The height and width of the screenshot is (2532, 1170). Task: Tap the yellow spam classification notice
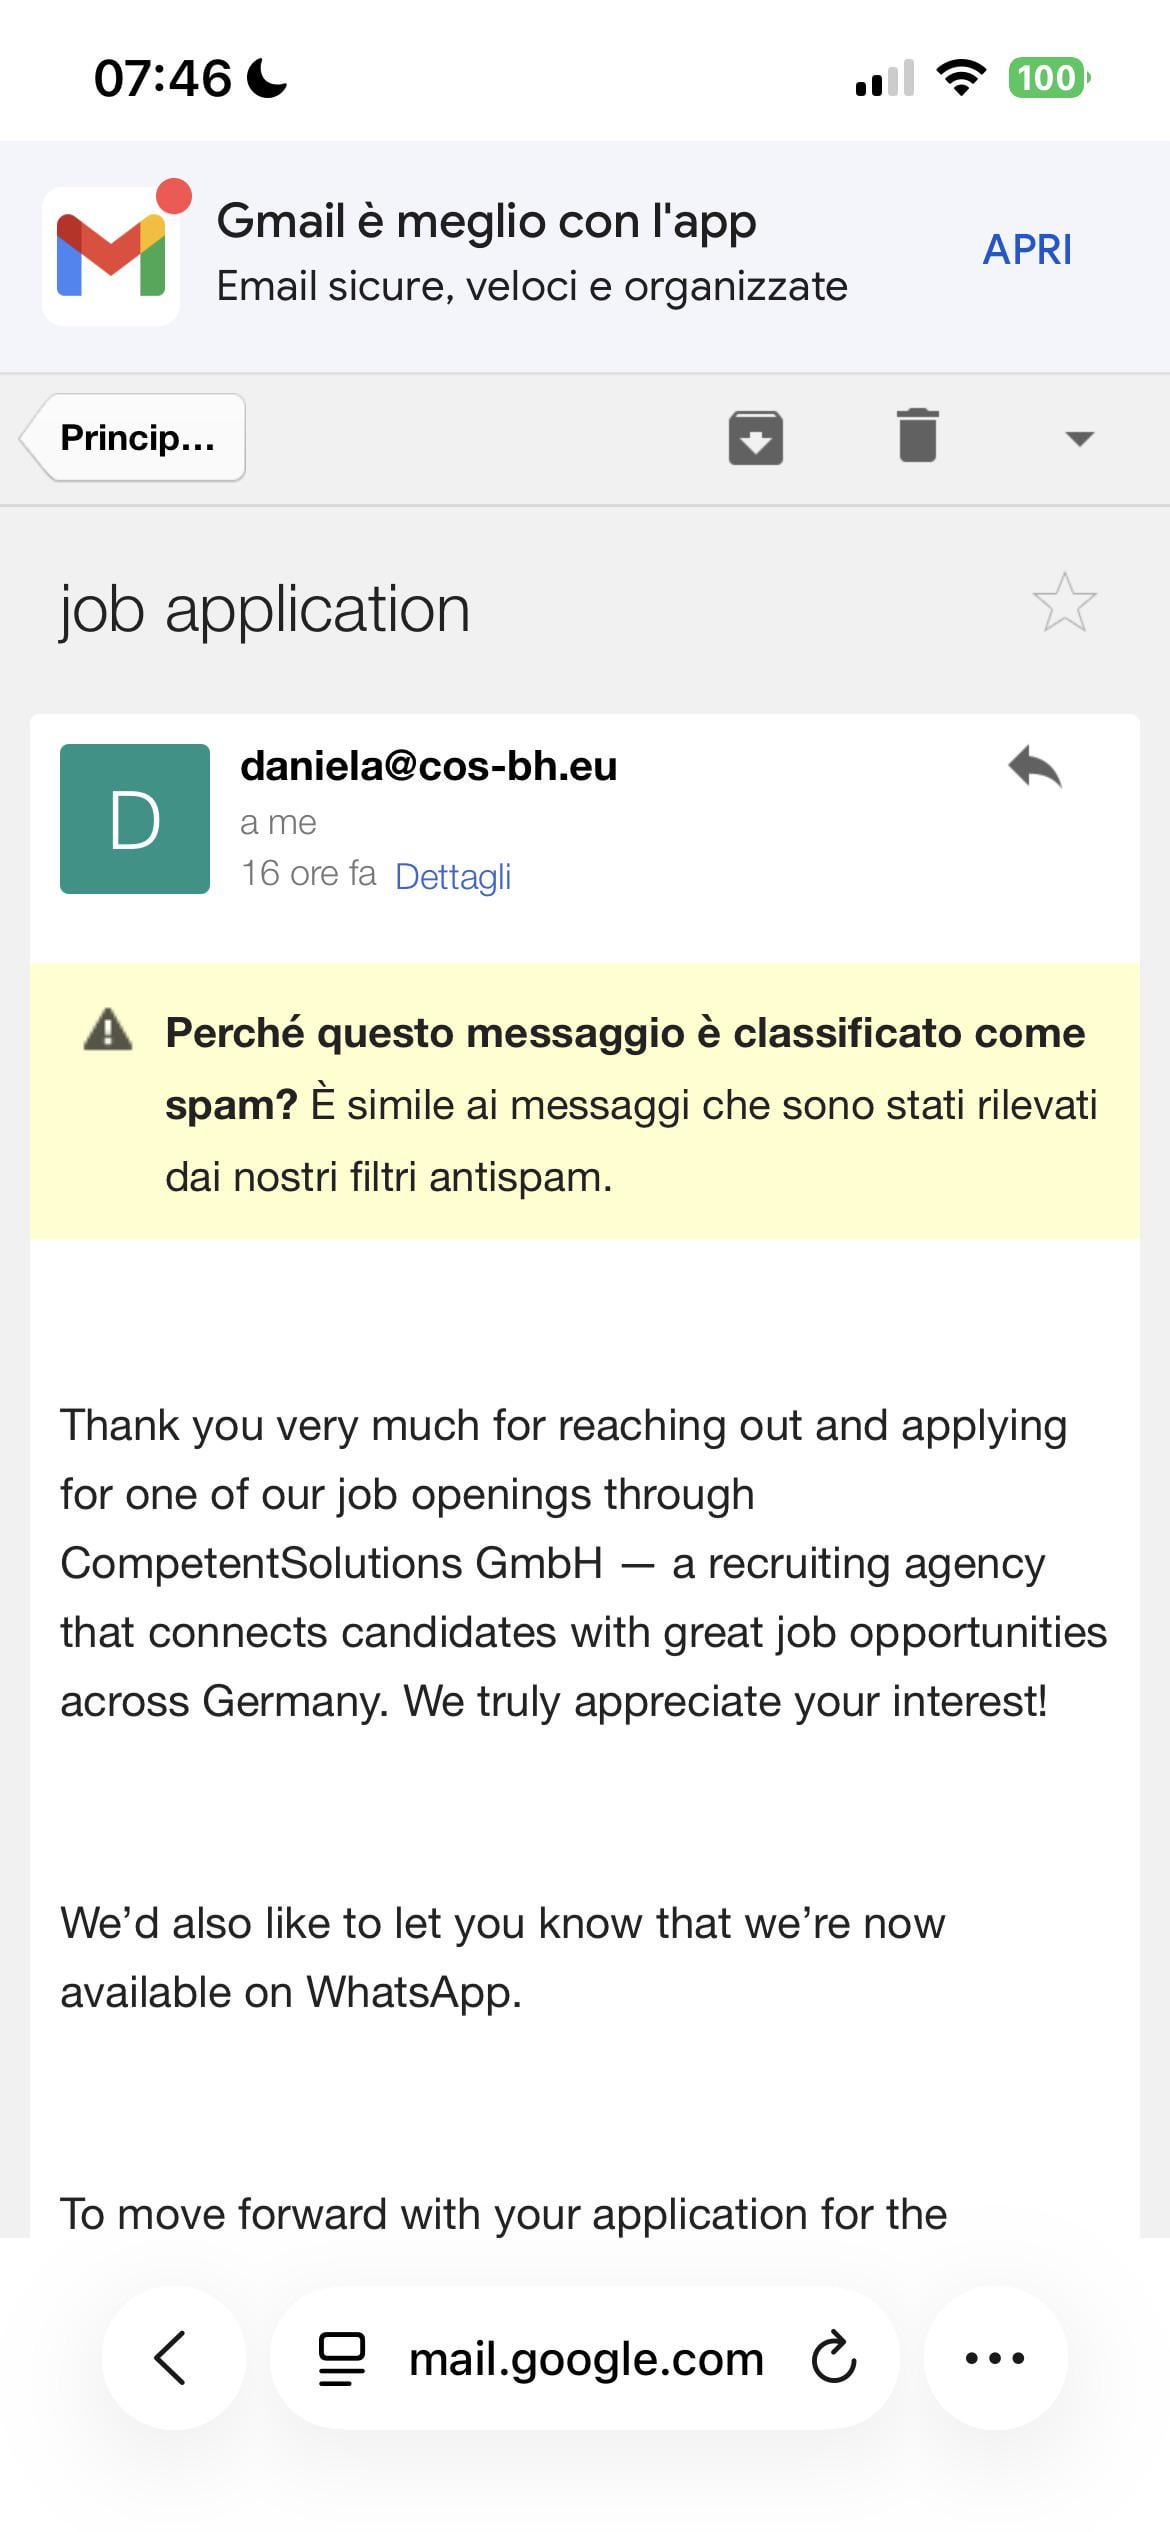[630, 1104]
